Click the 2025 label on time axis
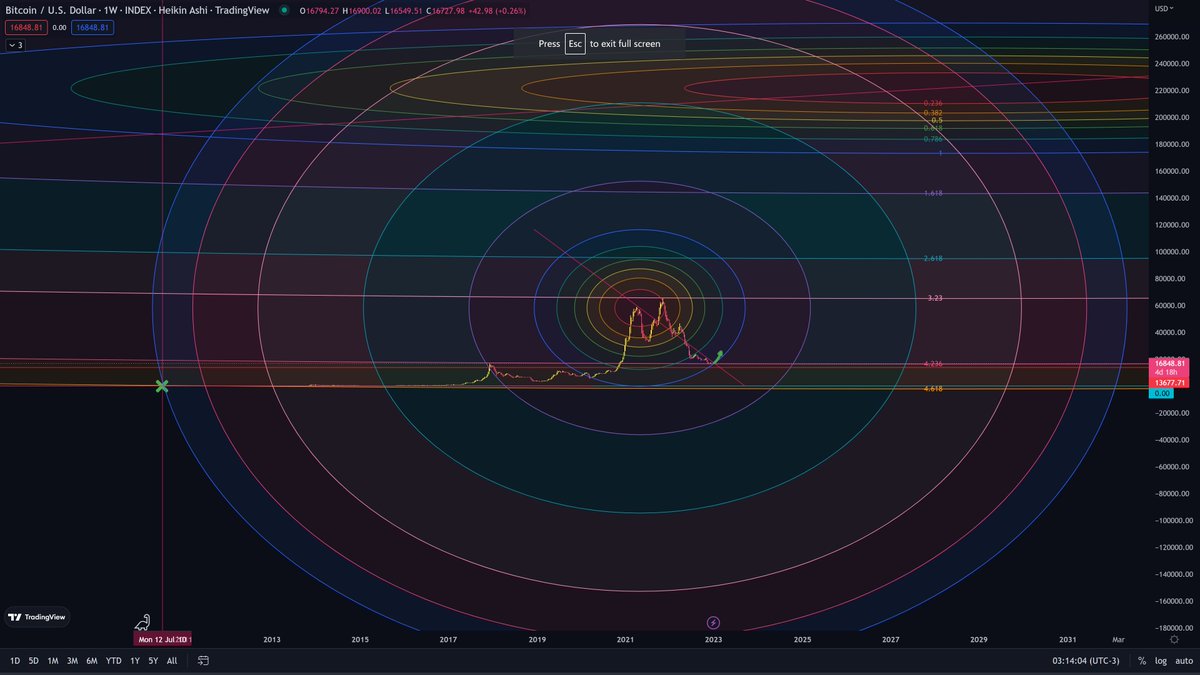This screenshot has height=675, width=1200. tap(802, 638)
